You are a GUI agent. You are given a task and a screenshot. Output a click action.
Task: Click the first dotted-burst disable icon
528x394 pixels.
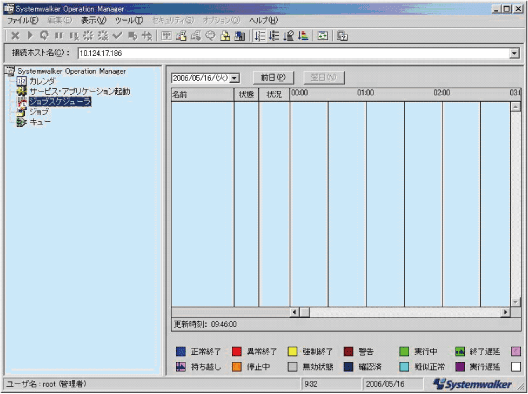(88, 36)
